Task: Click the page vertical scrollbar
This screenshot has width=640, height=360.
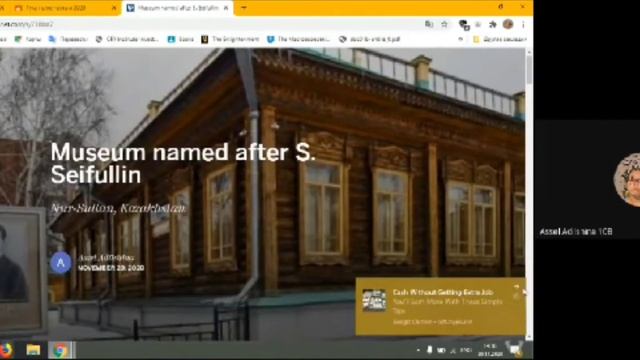Action: tap(529, 195)
